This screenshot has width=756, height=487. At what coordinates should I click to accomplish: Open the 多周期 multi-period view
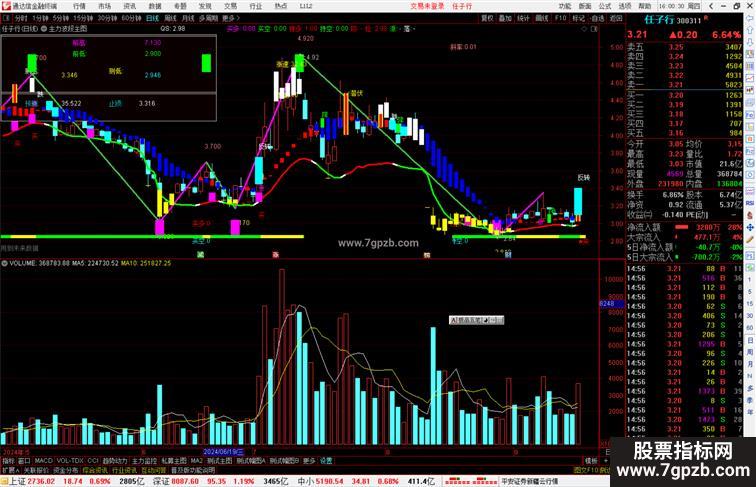click(x=208, y=18)
